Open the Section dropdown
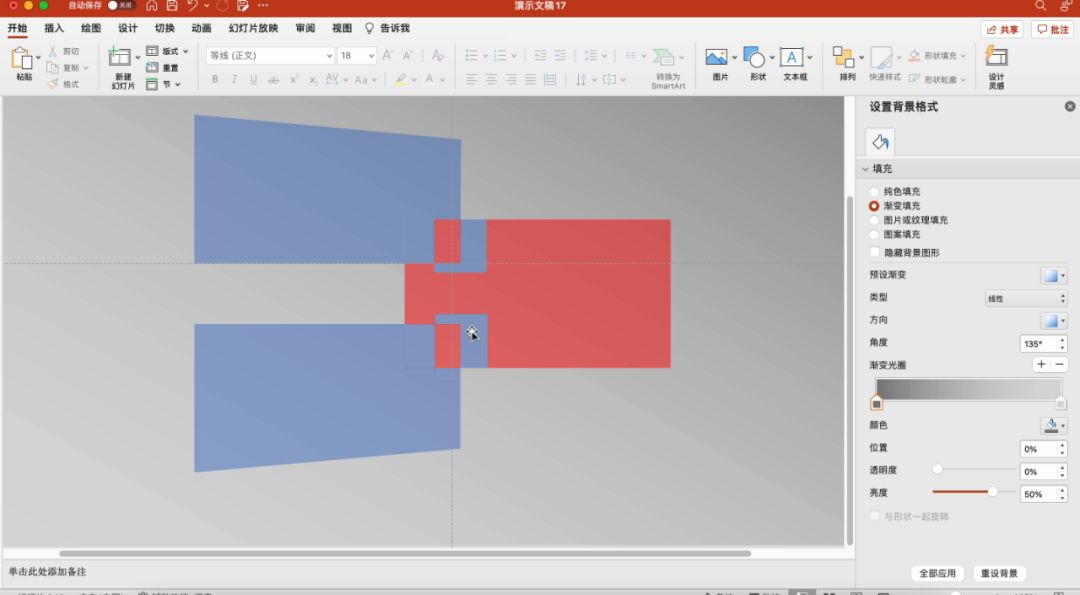 point(163,84)
